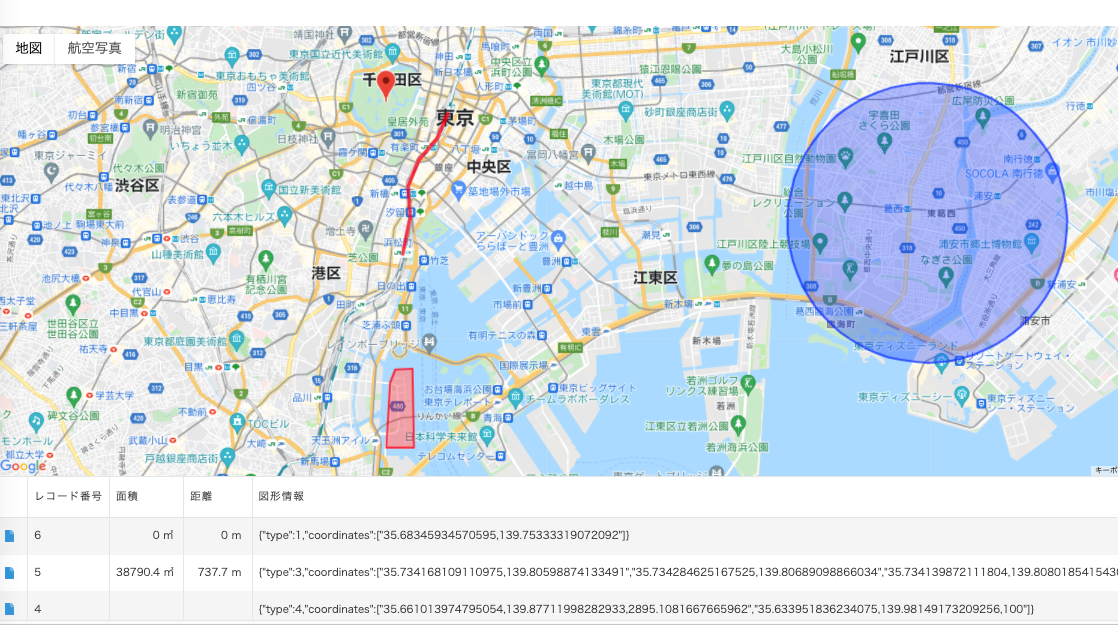Image resolution: width=1118 pixels, height=625 pixels.
Task: Click 江戸川区陸上競技場 stadium icon
Action: (820, 243)
